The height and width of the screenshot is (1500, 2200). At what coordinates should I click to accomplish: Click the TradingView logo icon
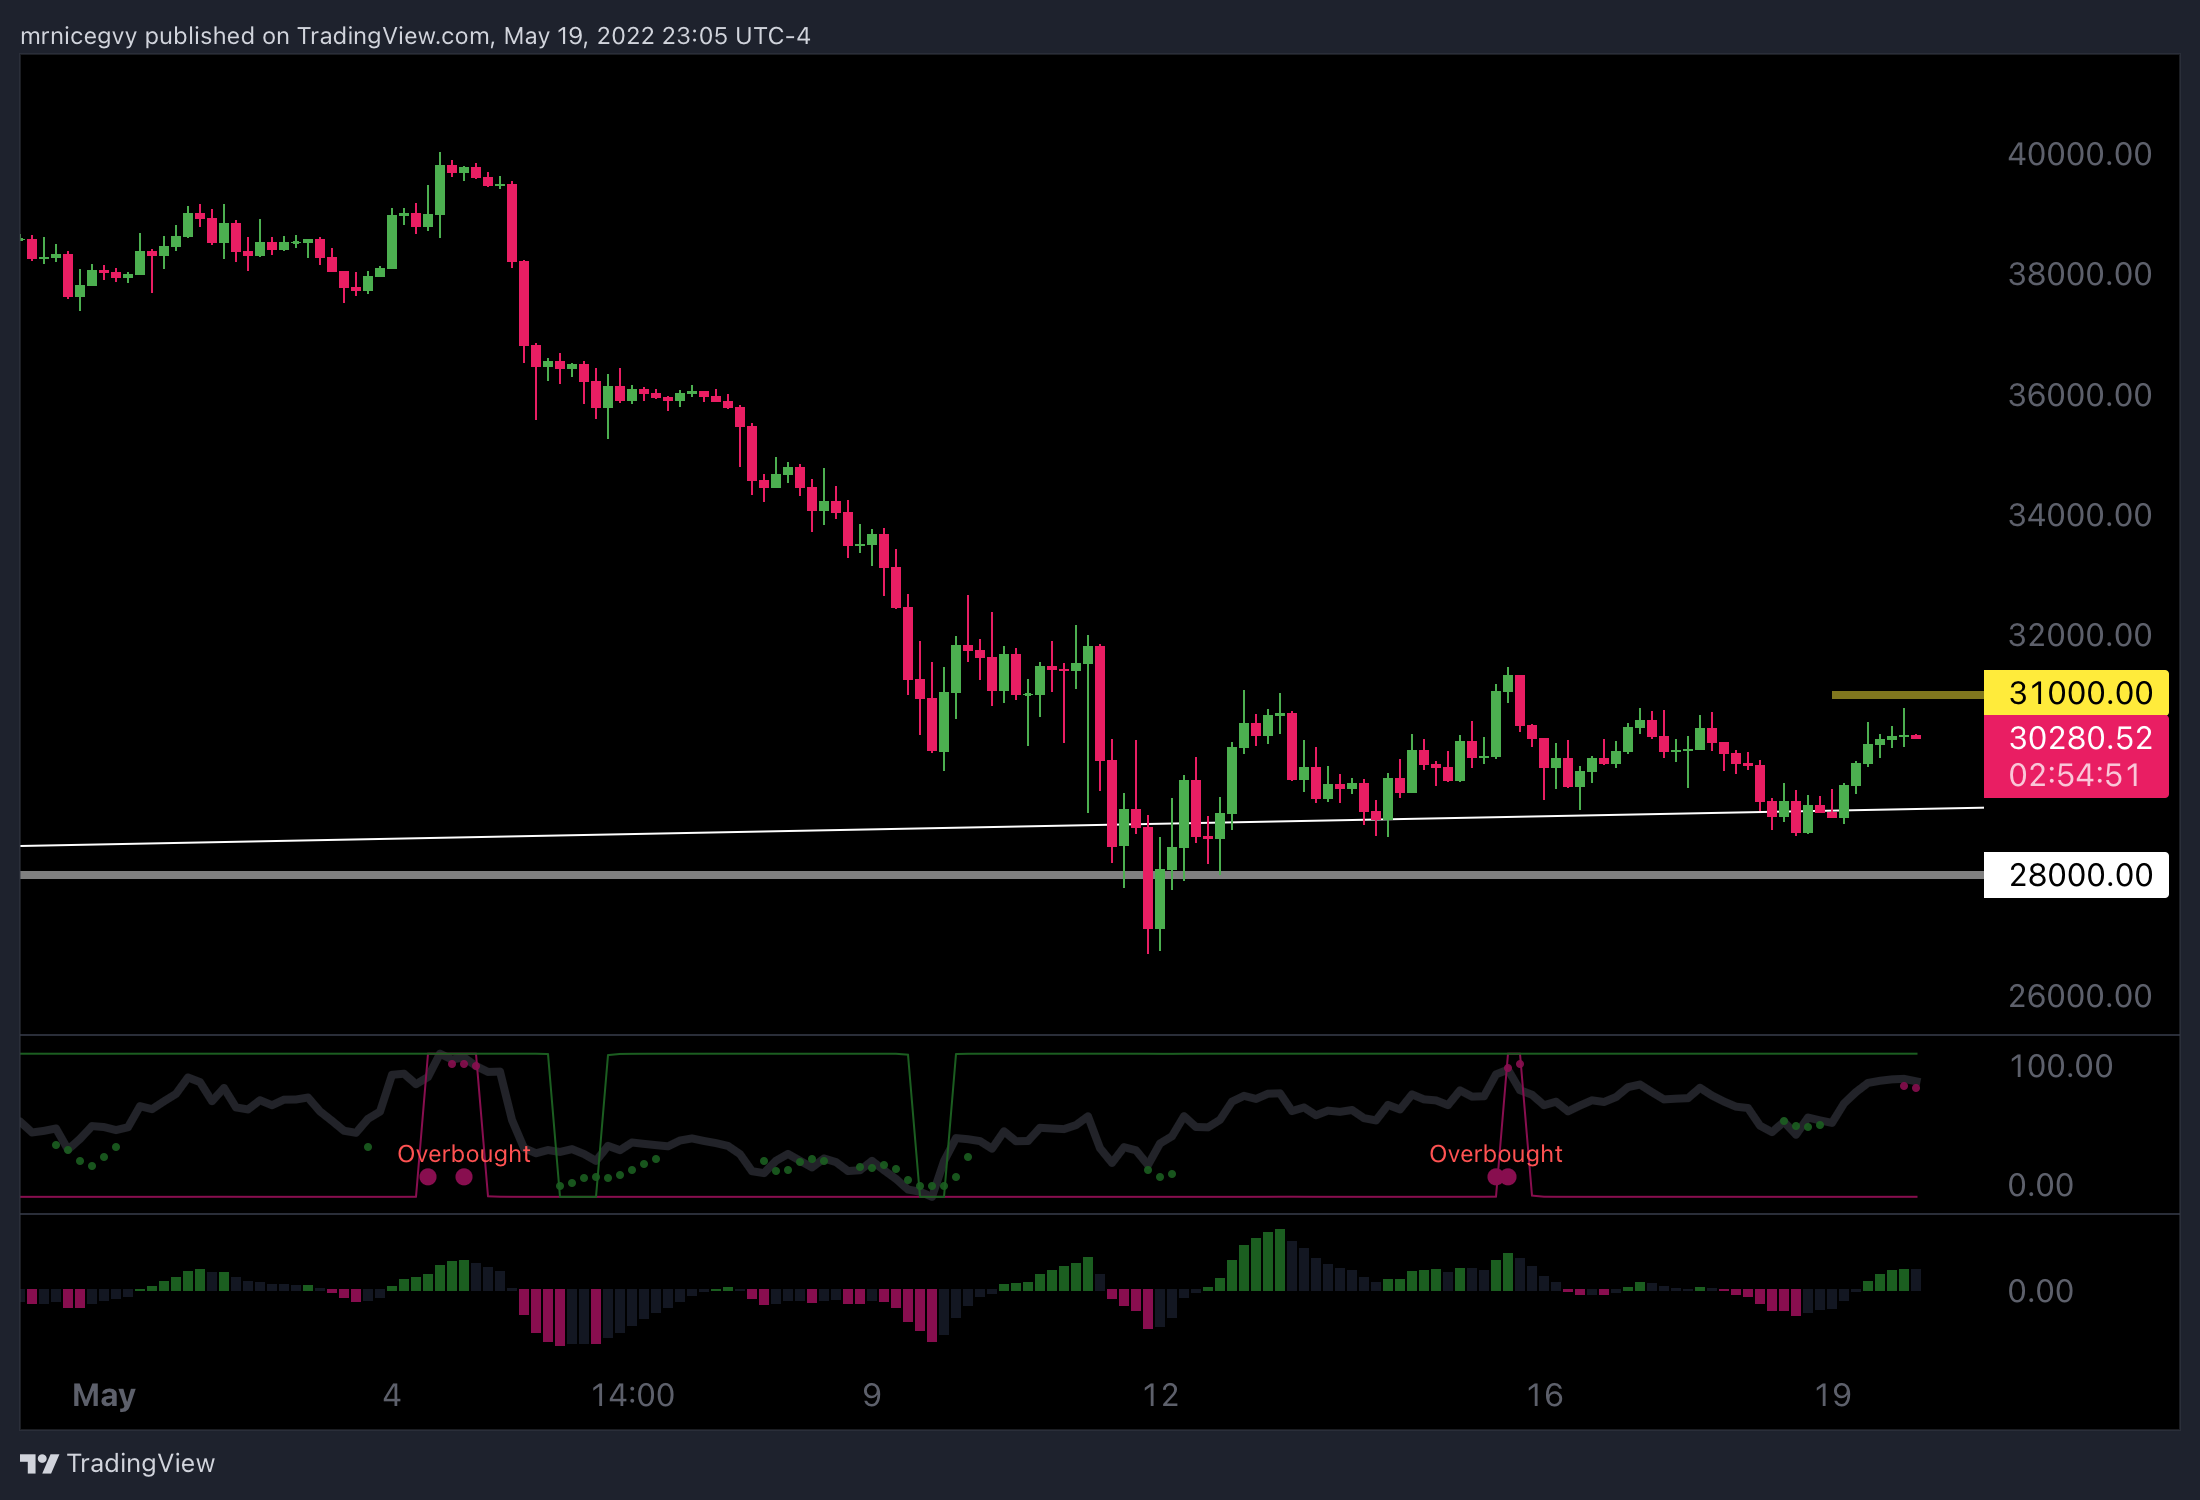coord(39,1464)
